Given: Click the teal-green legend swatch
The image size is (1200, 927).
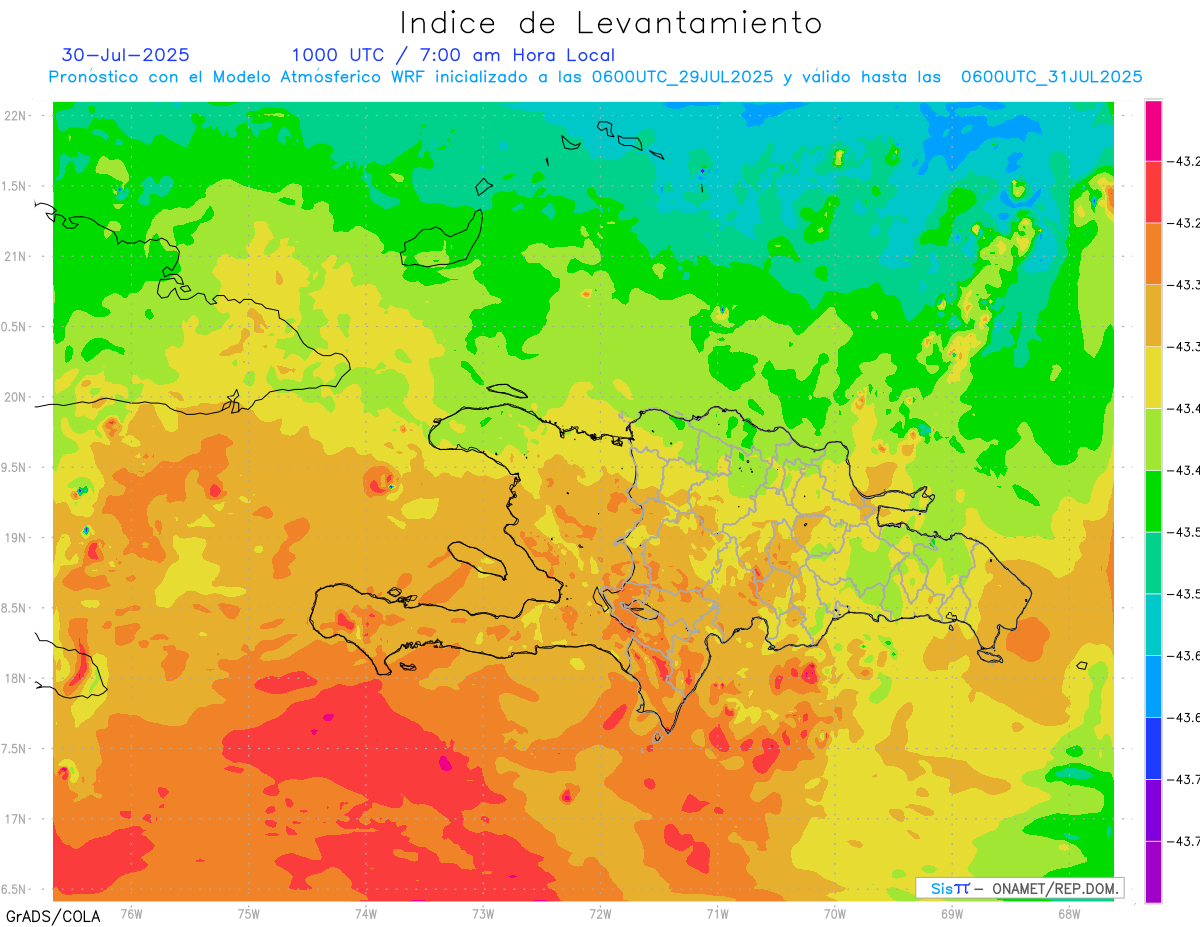Looking at the screenshot, I should pyautogui.click(x=1153, y=563).
